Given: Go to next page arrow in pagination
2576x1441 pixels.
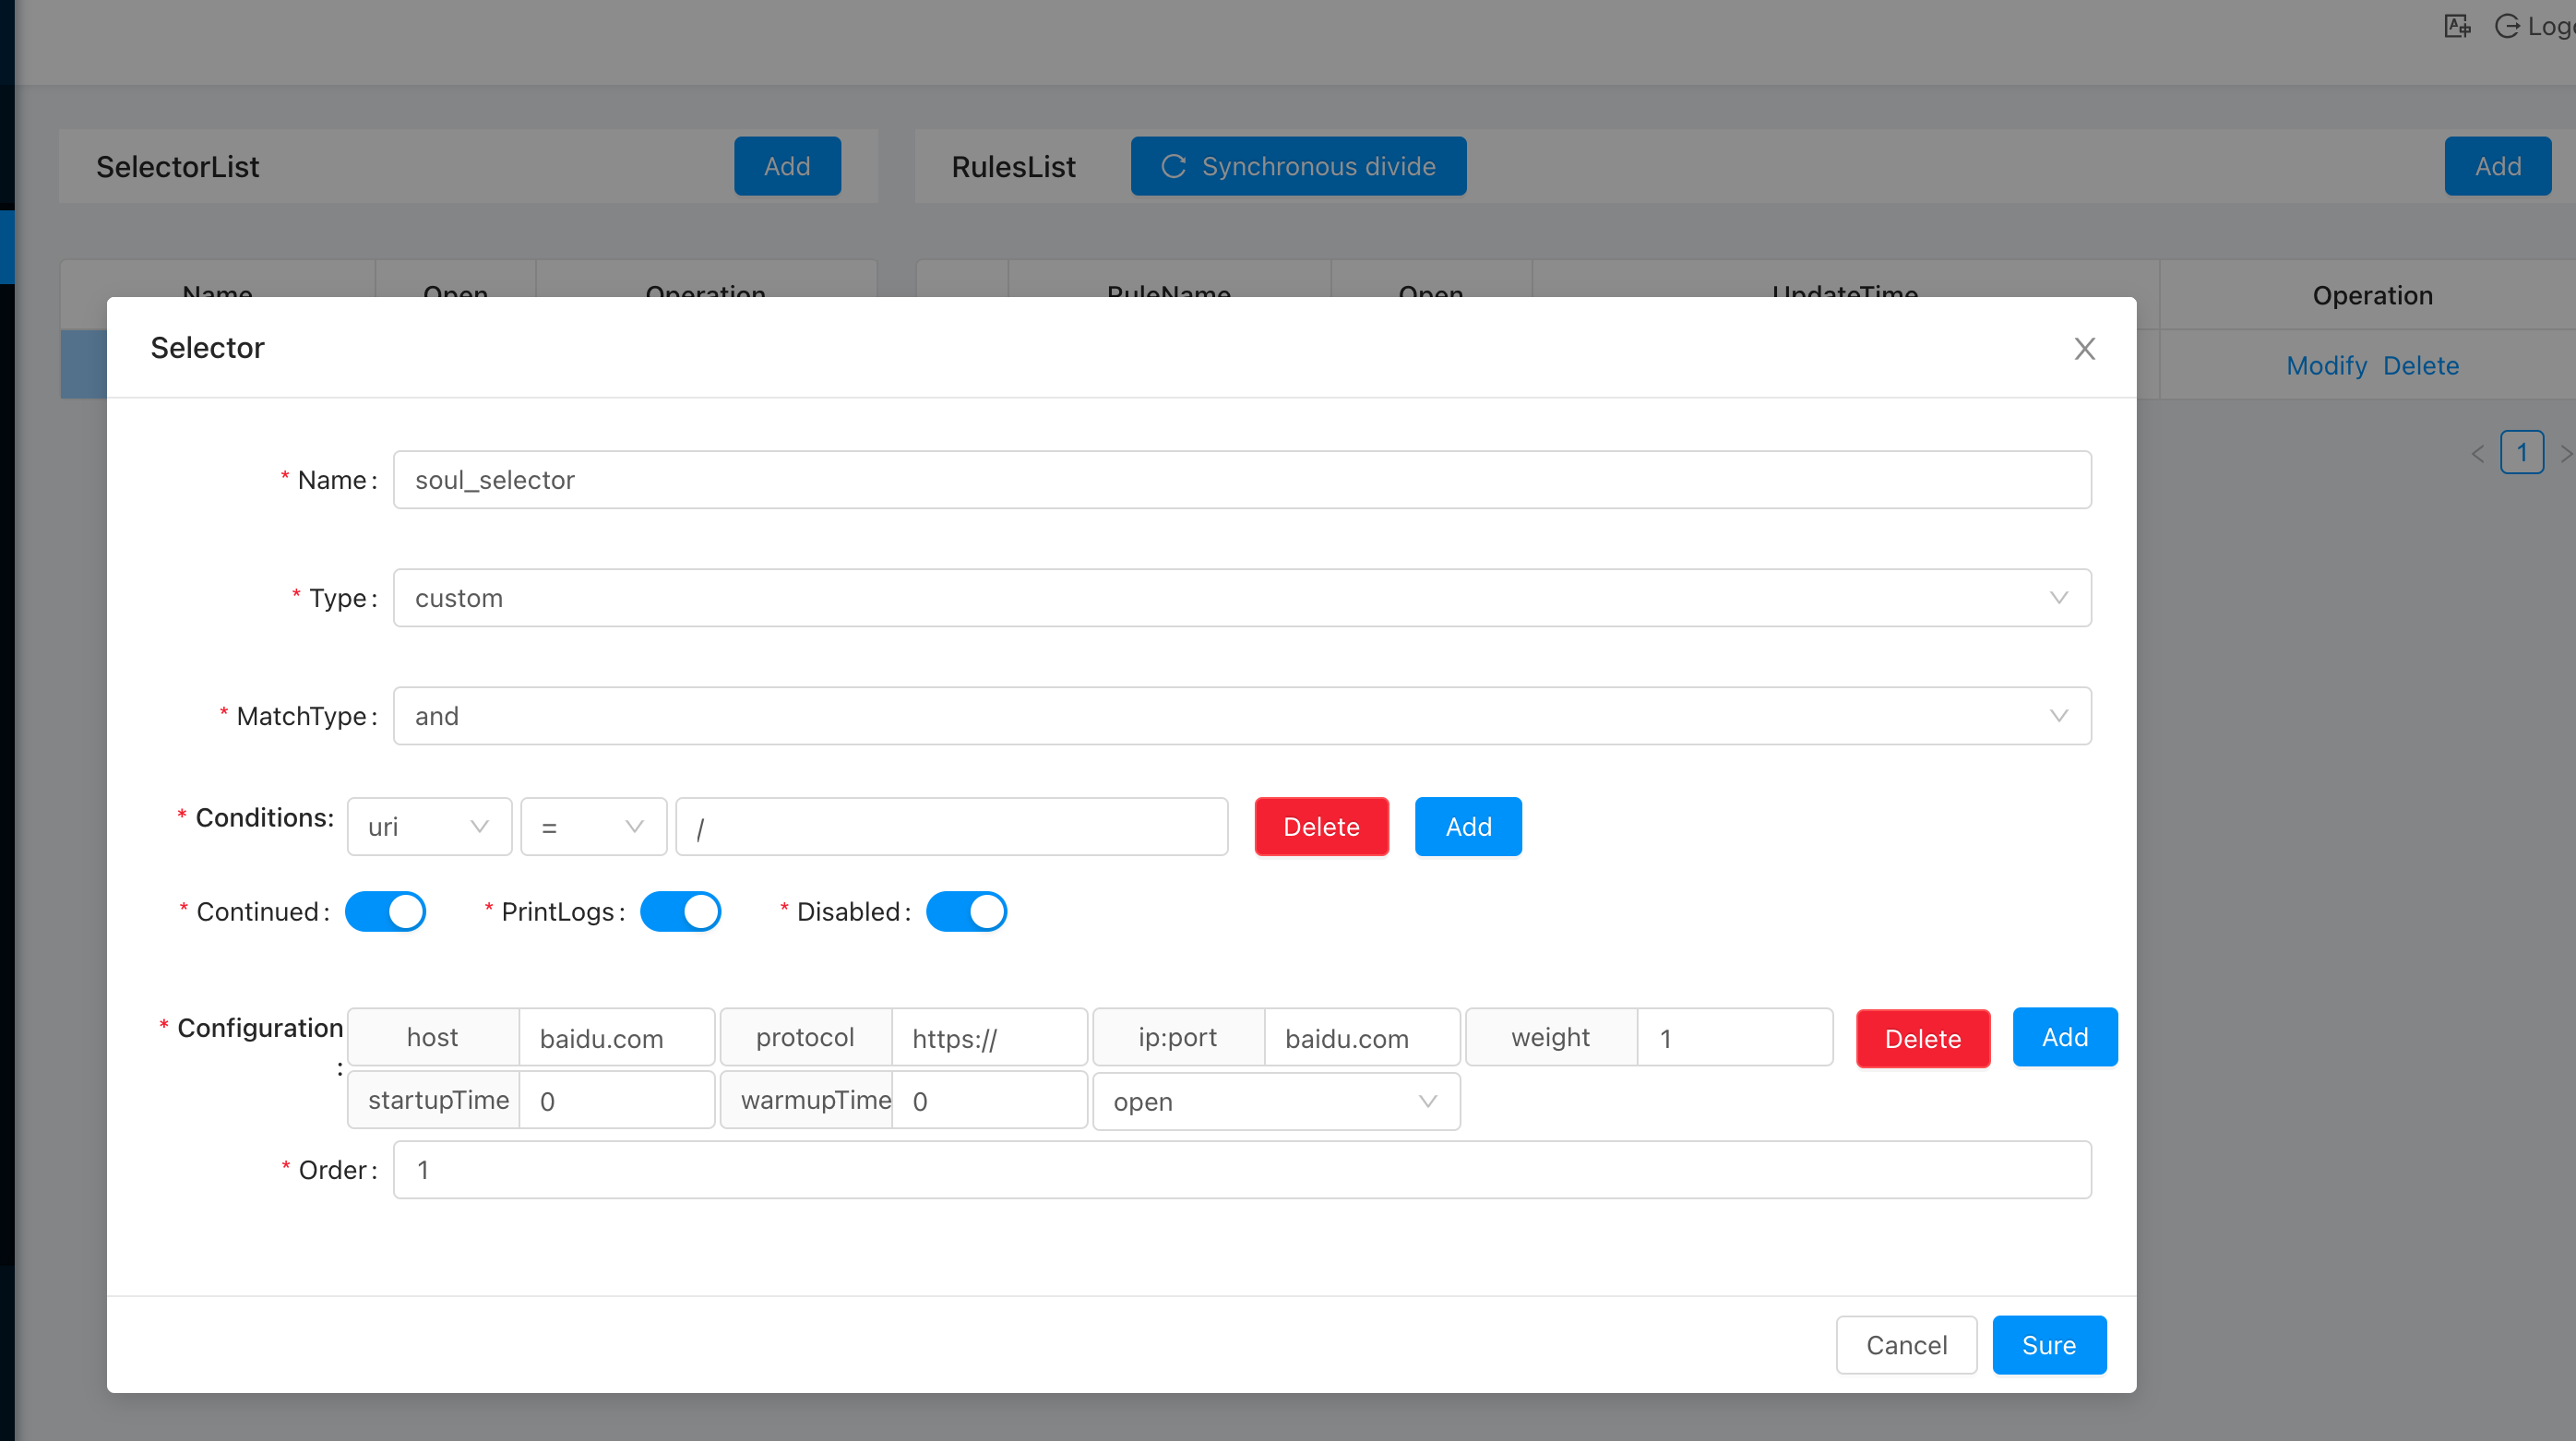Looking at the screenshot, I should (2565, 453).
